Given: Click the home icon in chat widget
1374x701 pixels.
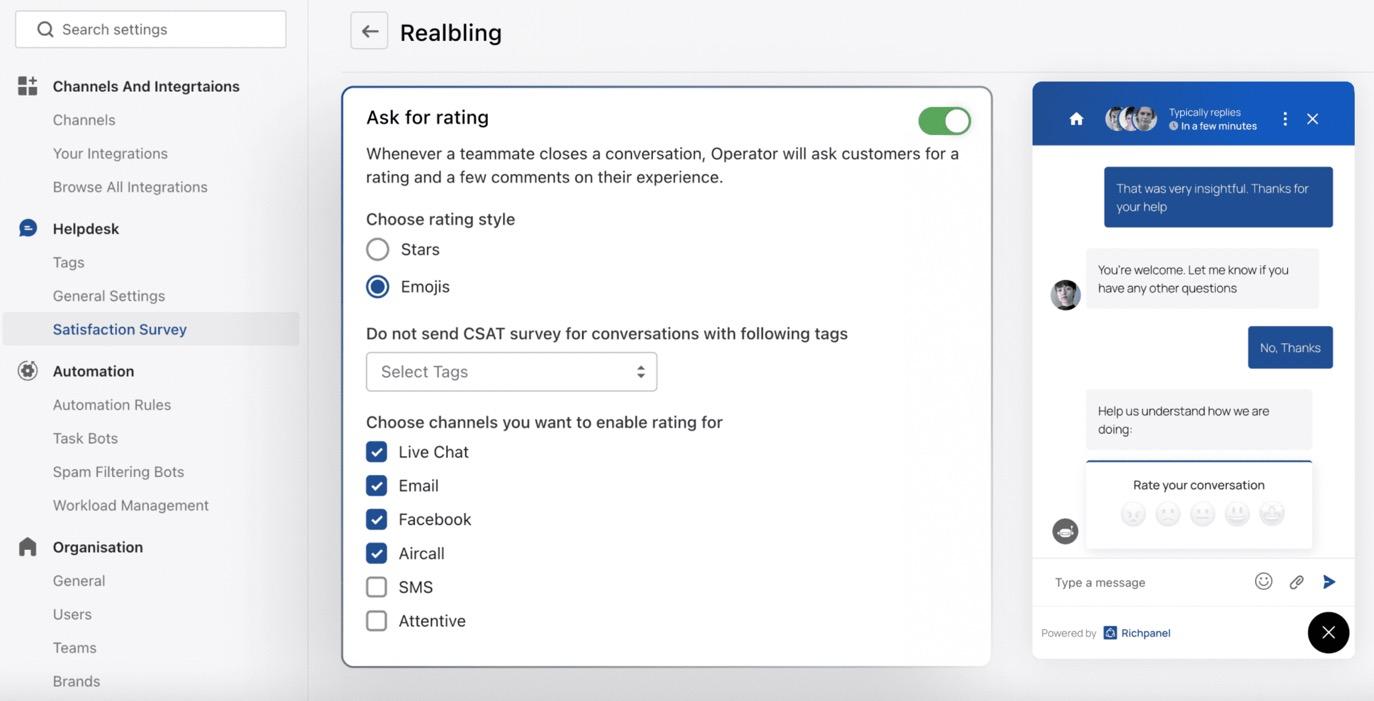Looking at the screenshot, I should [x=1076, y=119].
